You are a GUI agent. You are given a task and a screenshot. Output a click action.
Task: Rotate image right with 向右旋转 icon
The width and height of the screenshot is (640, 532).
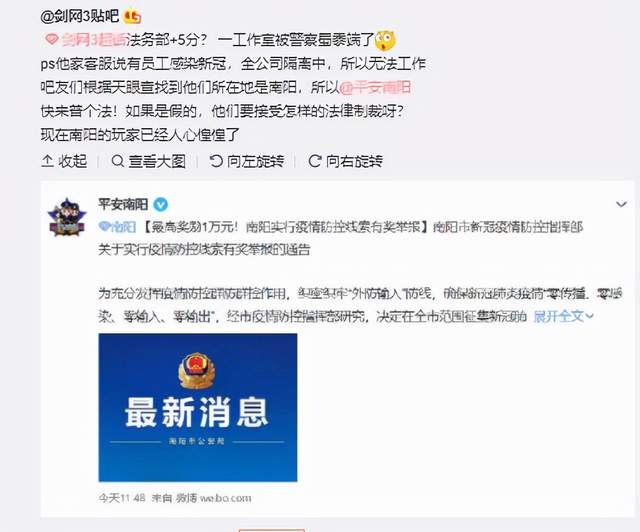click(315, 161)
